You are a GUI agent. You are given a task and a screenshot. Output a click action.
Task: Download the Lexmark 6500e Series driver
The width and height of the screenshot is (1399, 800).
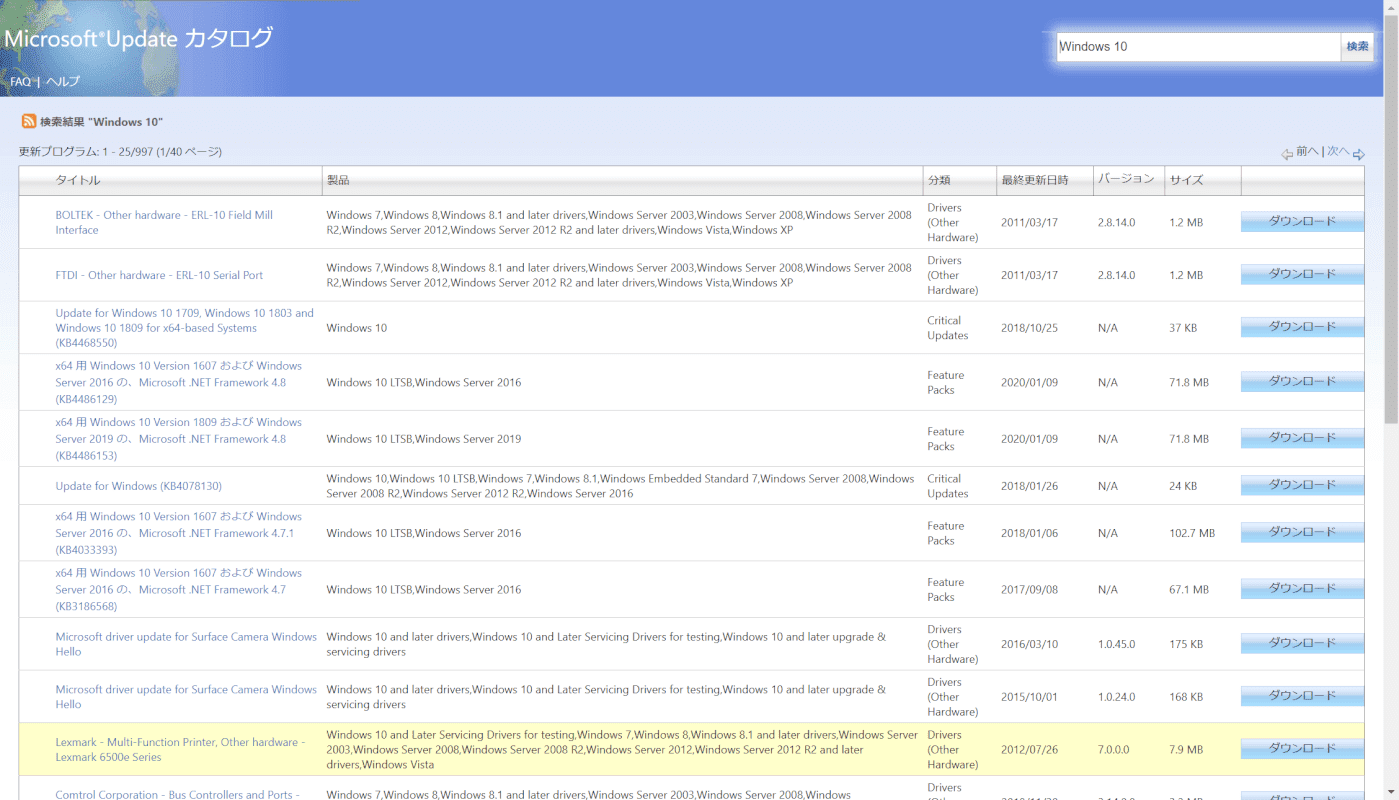pyautogui.click(x=1302, y=749)
